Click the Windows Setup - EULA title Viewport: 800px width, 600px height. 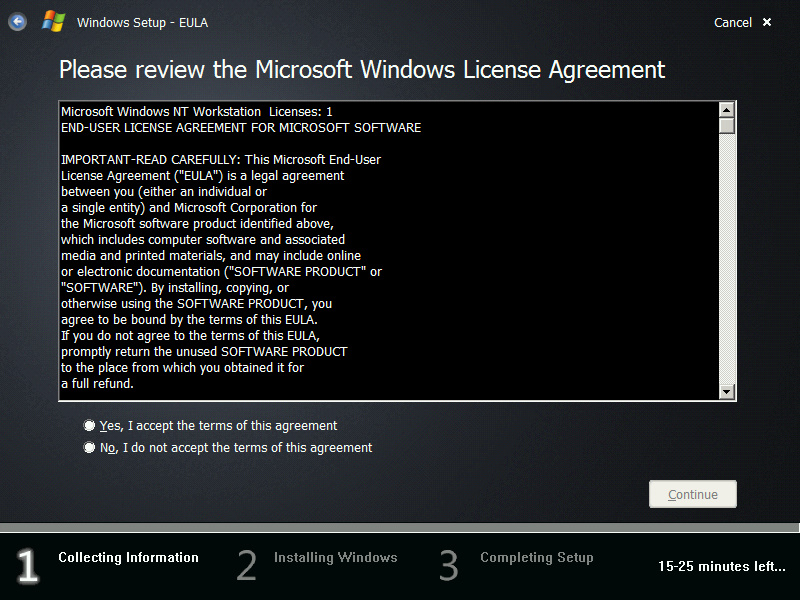pyautogui.click(x=142, y=22)
